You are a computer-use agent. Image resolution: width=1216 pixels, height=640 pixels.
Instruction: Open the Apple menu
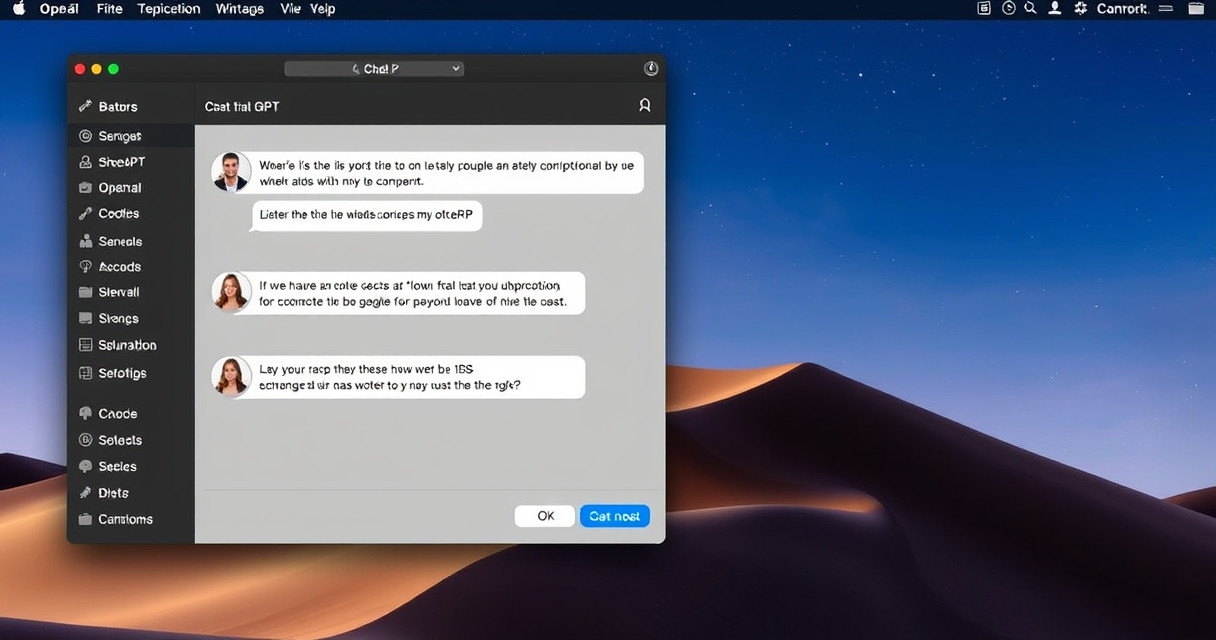[18, 9]
